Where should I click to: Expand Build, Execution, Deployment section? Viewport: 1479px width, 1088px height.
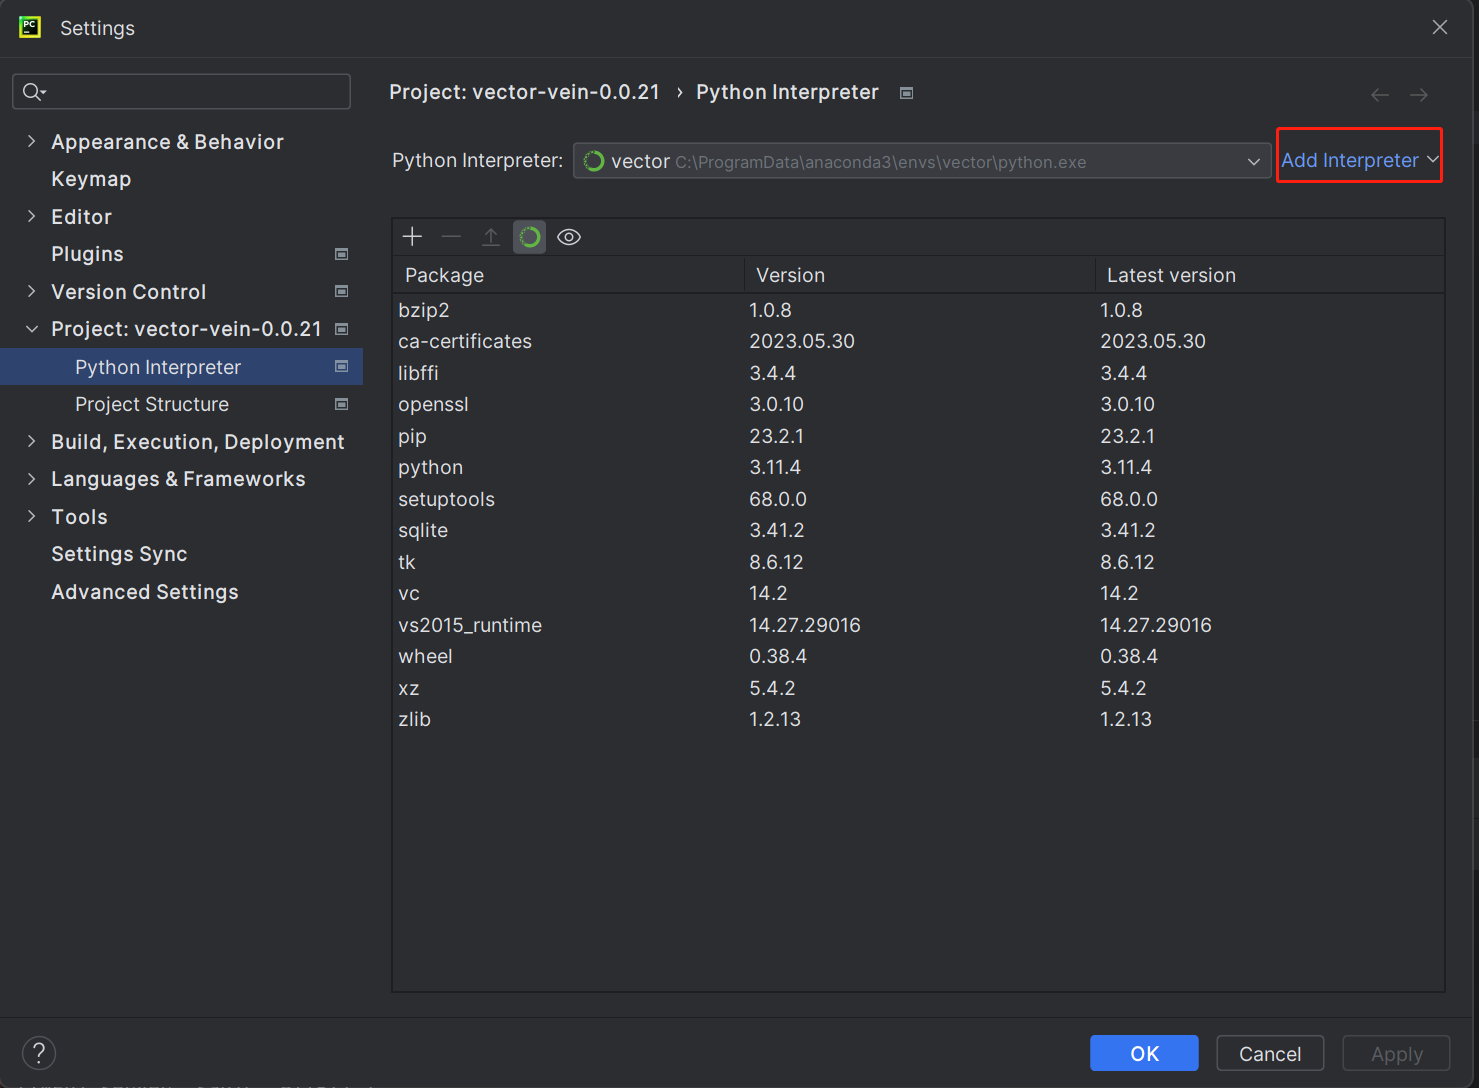coord(31,442)
